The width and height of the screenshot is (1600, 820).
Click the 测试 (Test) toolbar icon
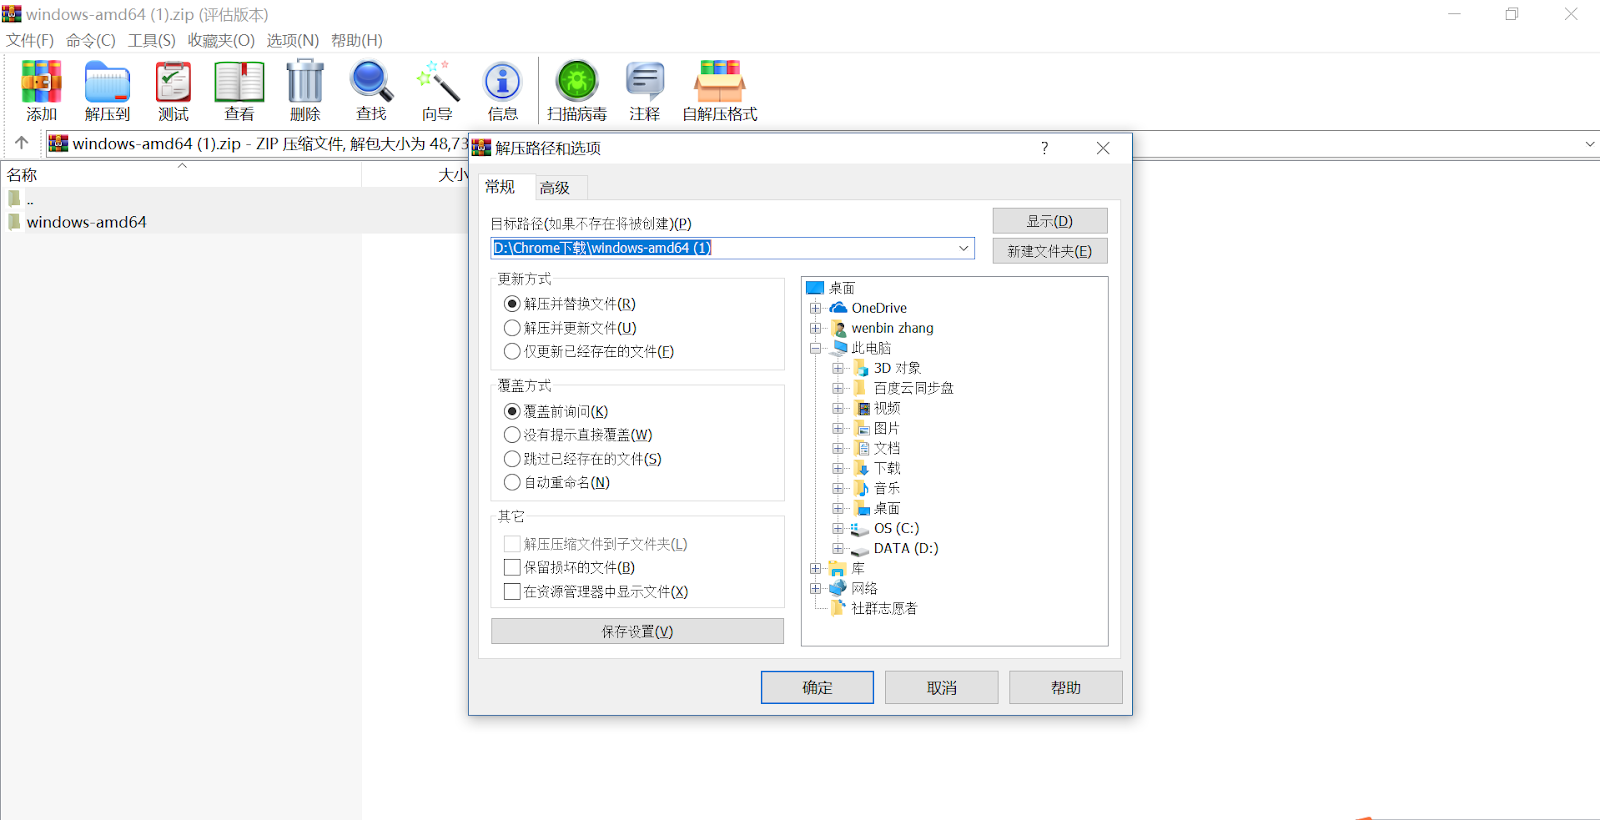point(173,82)
